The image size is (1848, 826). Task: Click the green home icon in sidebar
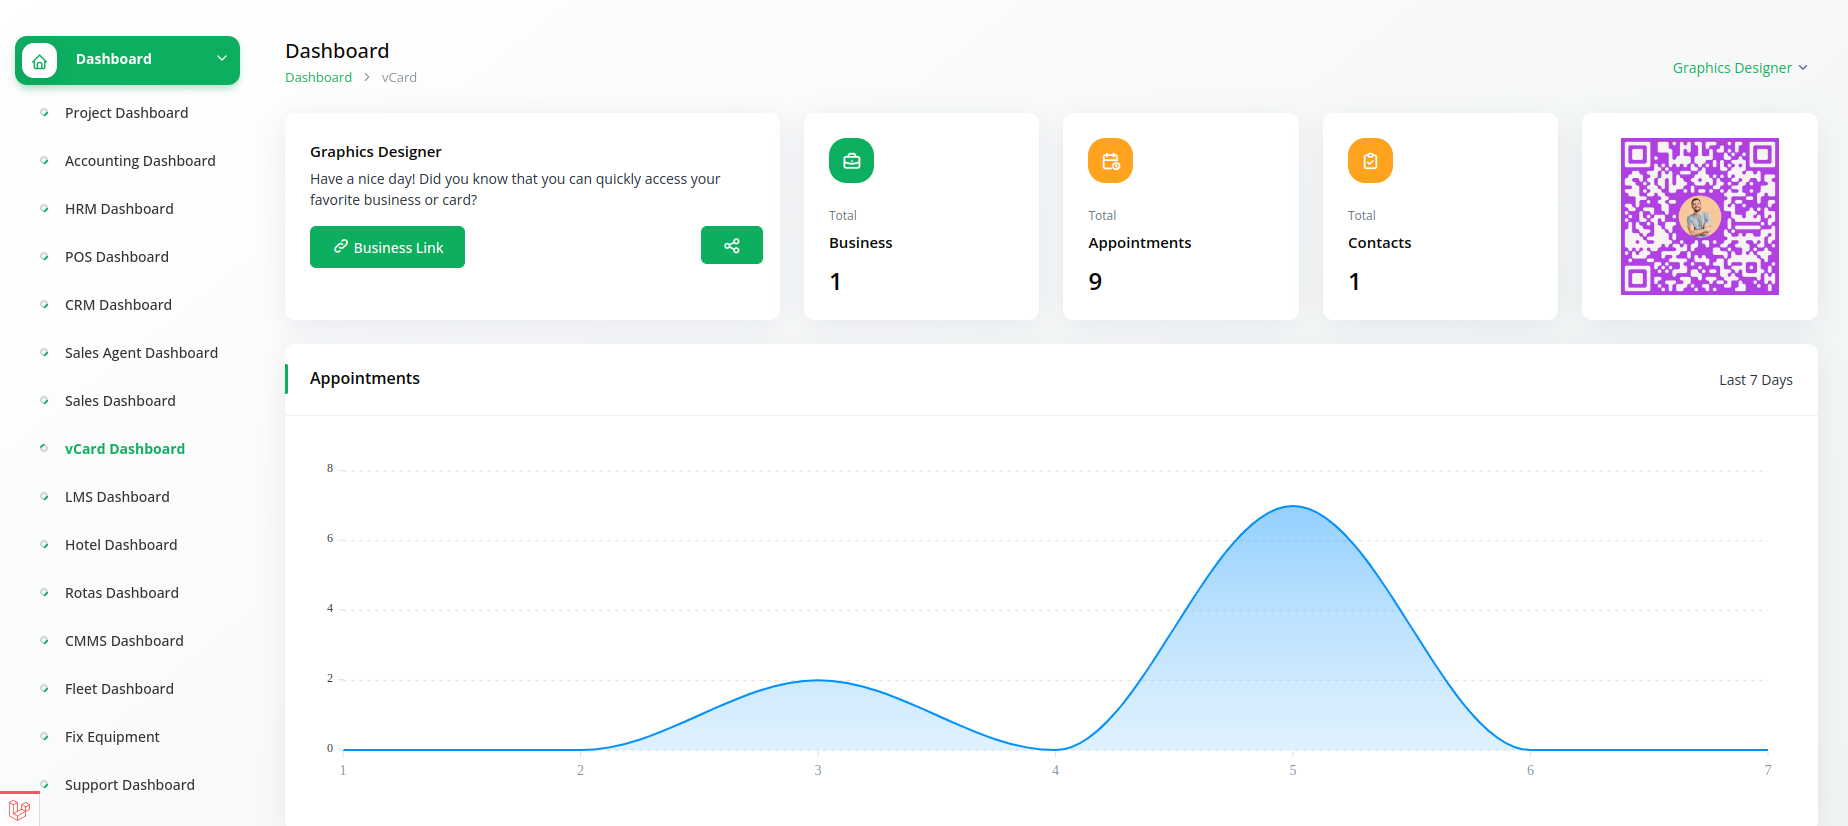(x=40, y=60)
